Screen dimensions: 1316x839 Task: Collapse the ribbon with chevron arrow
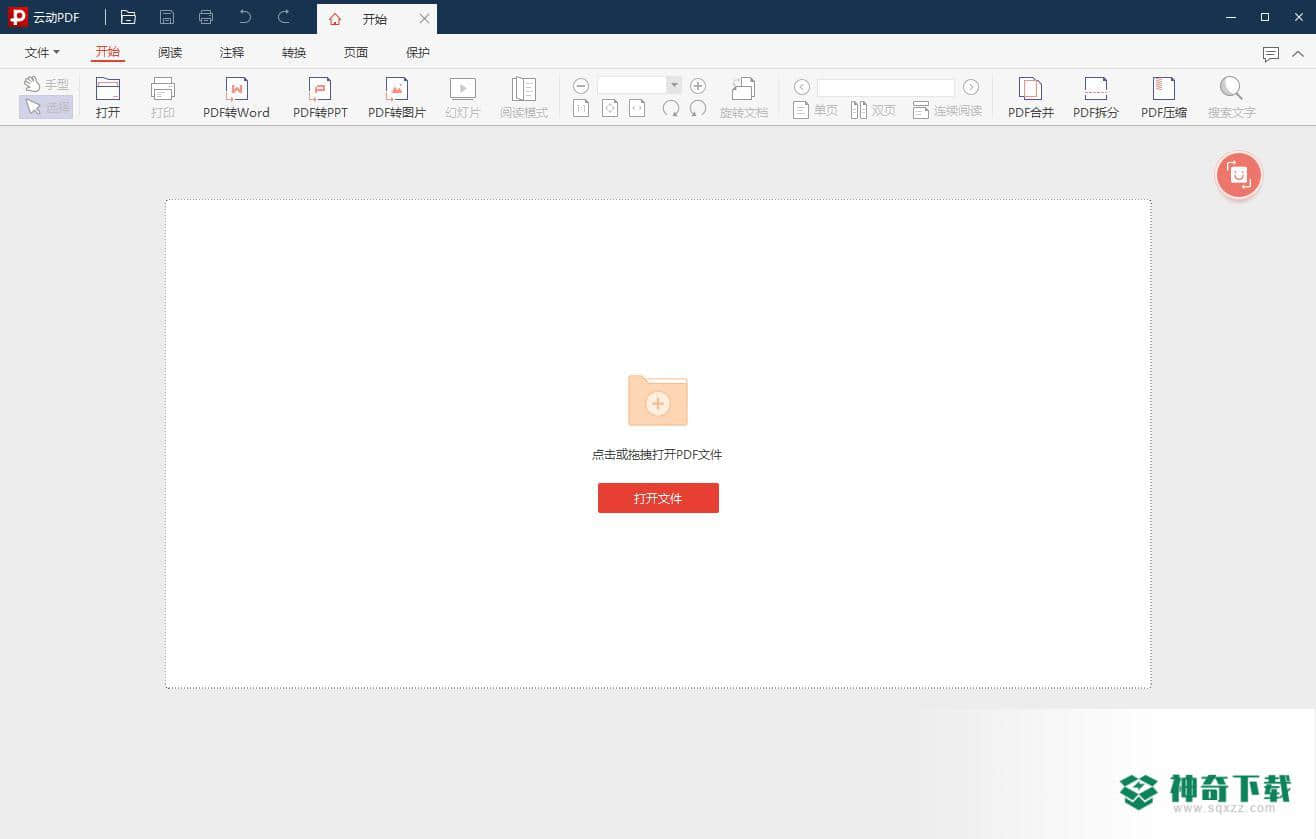[x=1298, y=54]
